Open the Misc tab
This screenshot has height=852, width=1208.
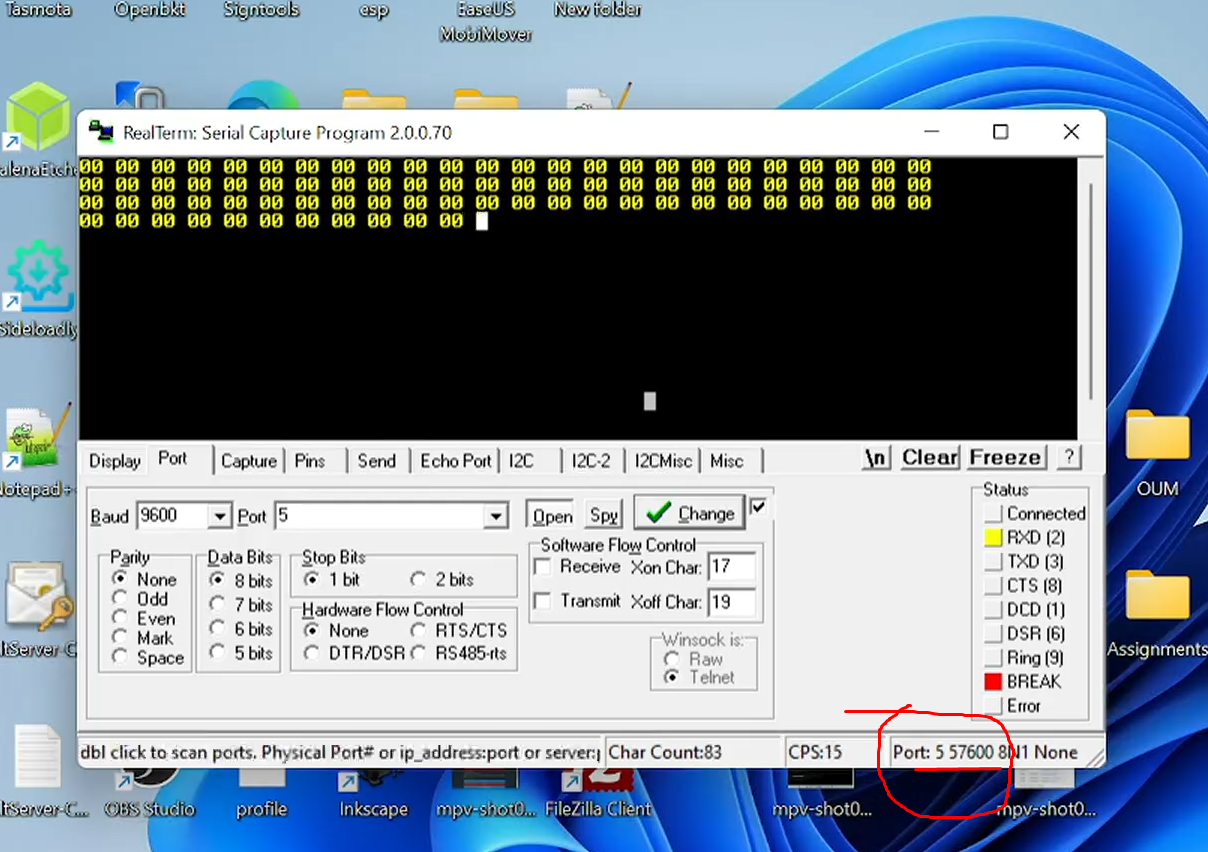coord(727,461)
